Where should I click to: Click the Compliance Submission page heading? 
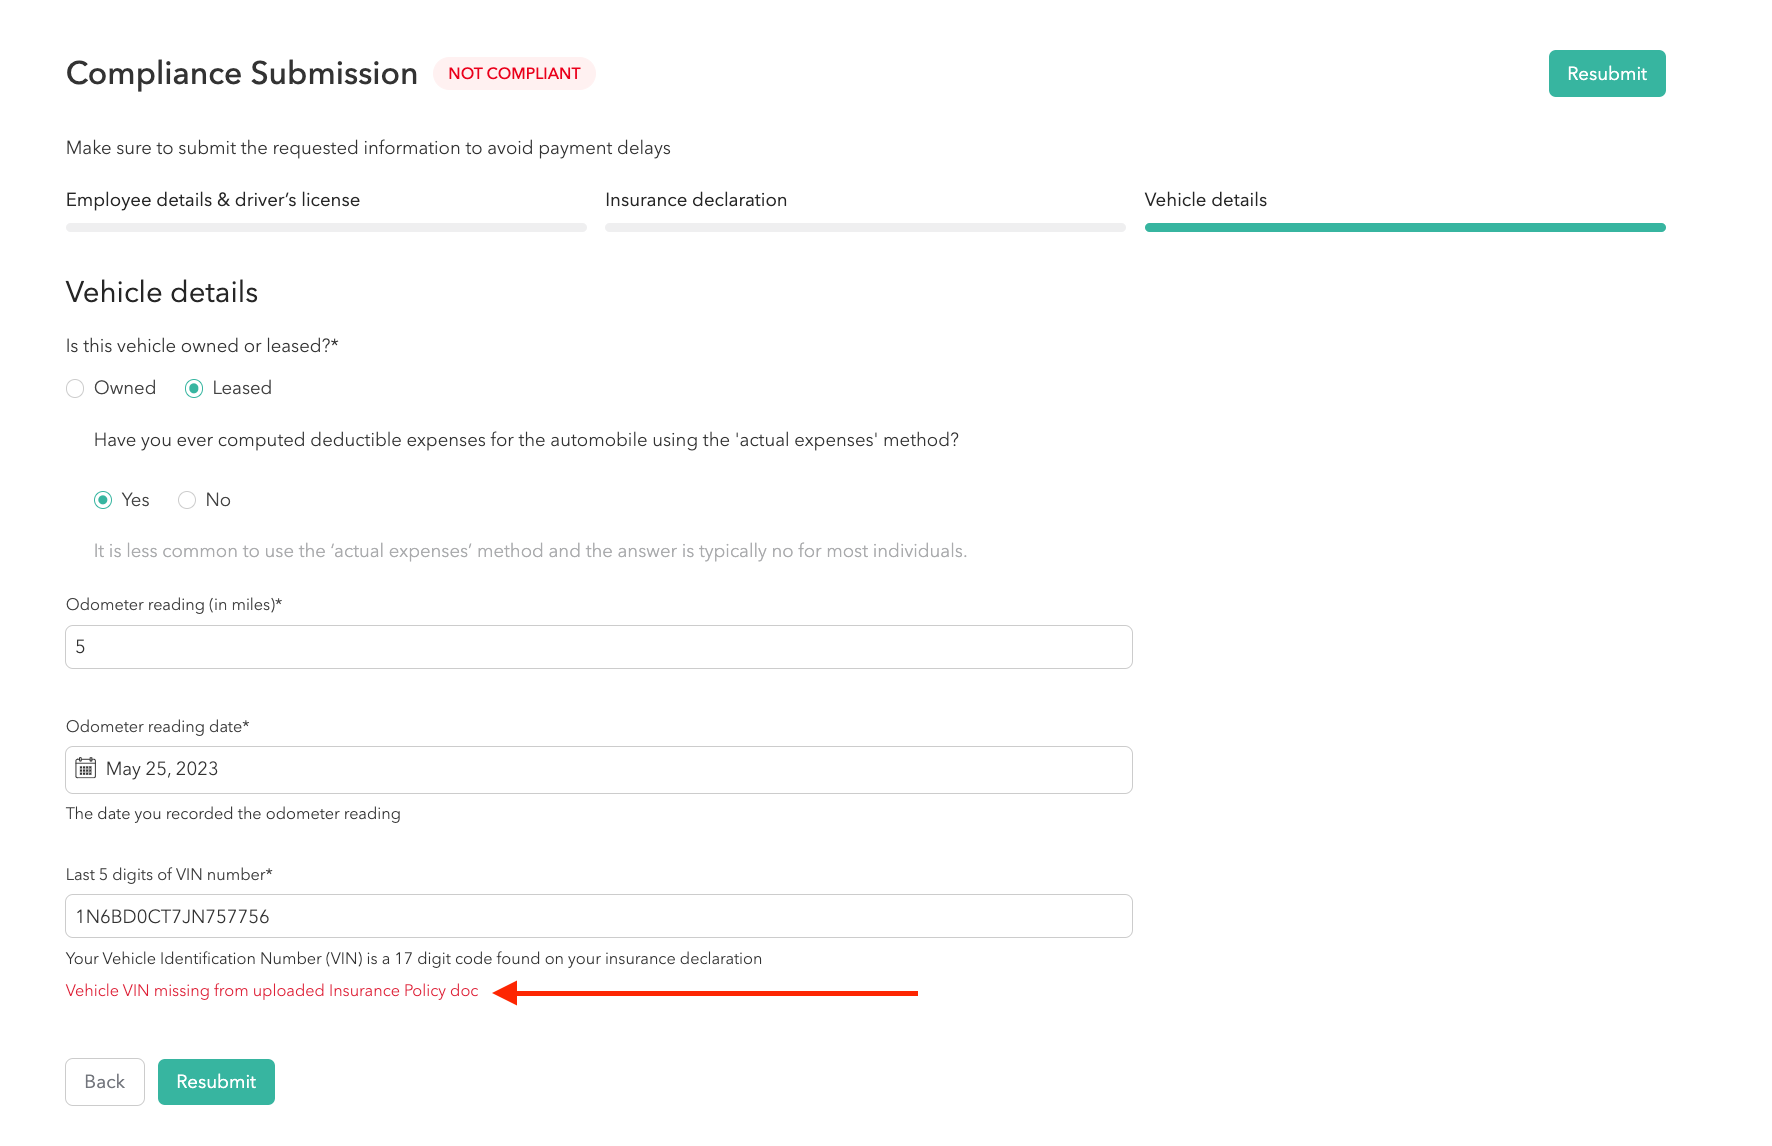point(241,72)
